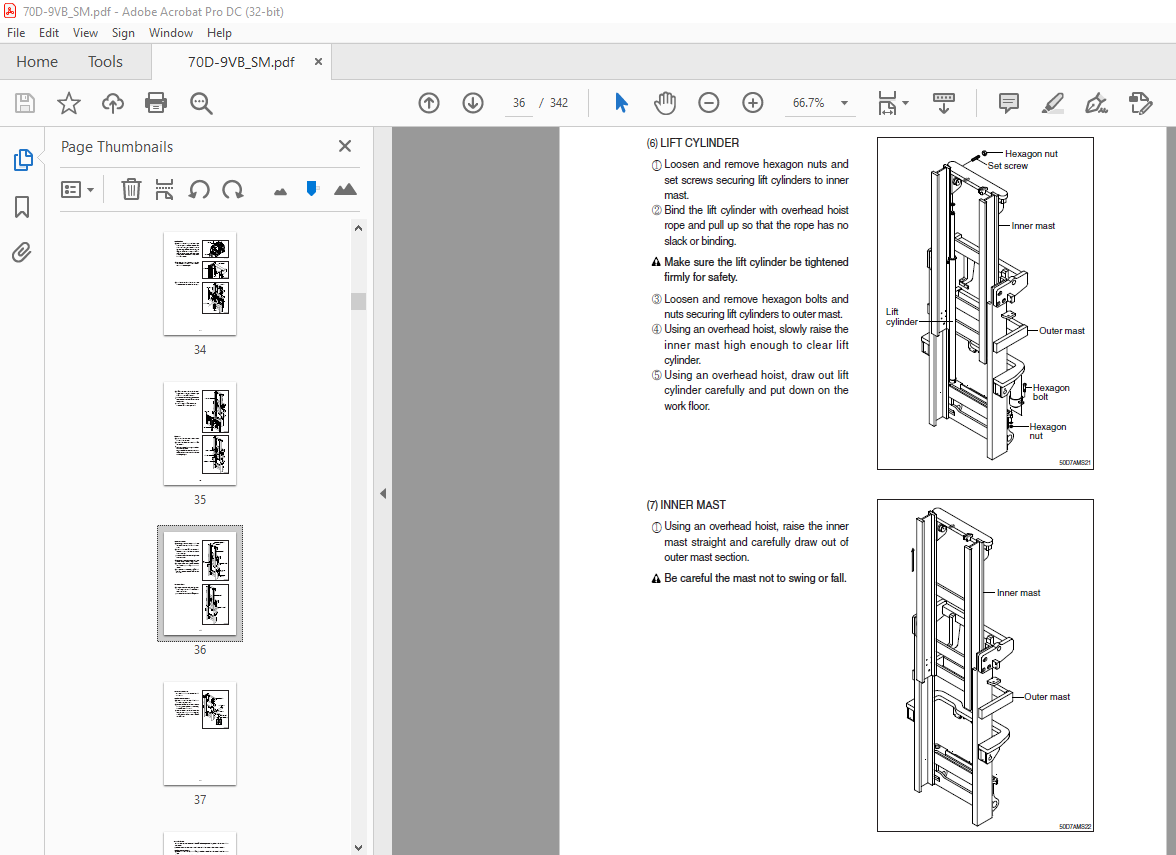Click the Fit page width icon
This screenshot has height=855, width=1176.
coord(887,103)
